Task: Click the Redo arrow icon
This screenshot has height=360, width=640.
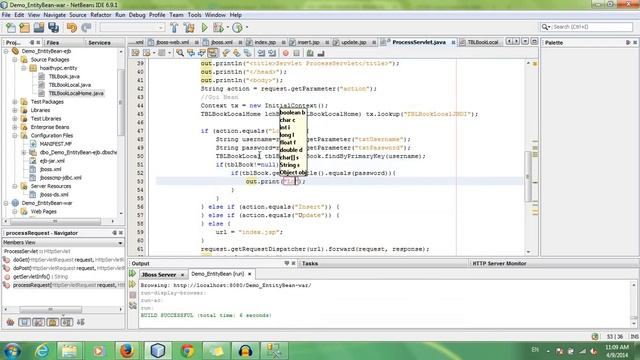Action: tap(86, 27)
